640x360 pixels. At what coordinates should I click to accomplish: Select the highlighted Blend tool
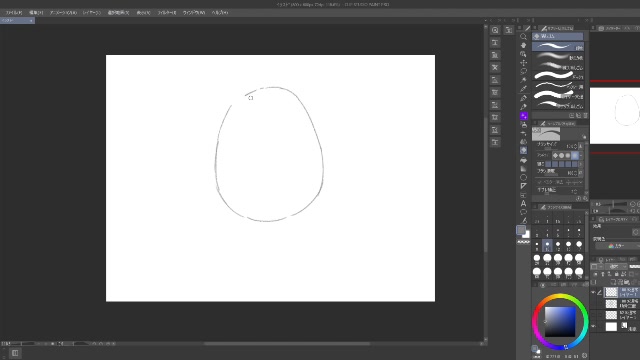tap(523, 151)
